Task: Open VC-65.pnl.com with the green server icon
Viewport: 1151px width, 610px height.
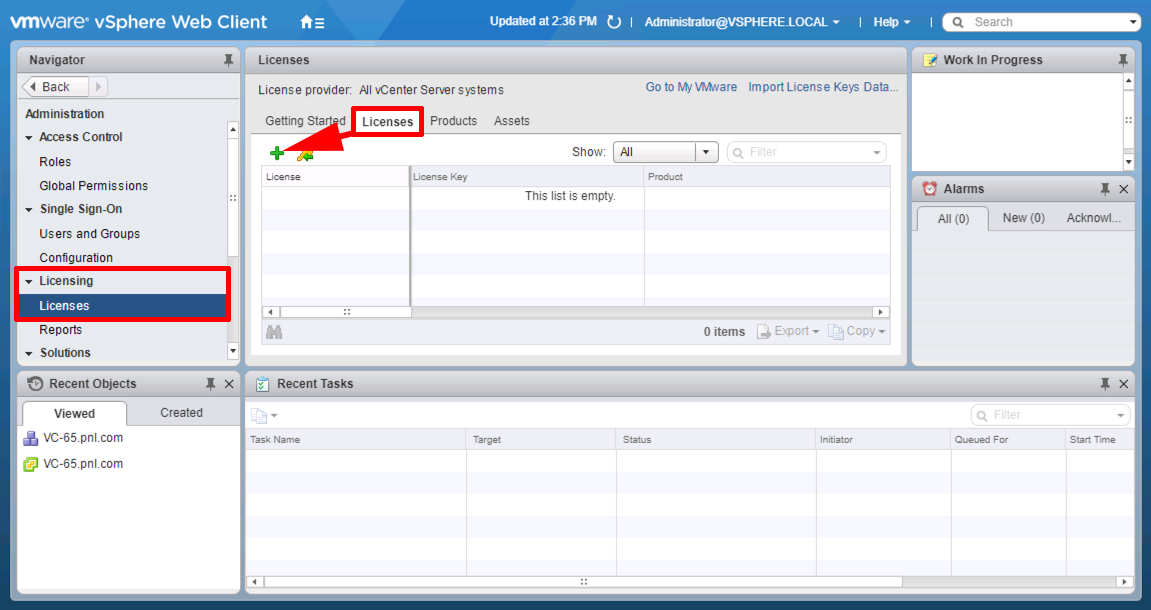Action: (x=73, y=464)
